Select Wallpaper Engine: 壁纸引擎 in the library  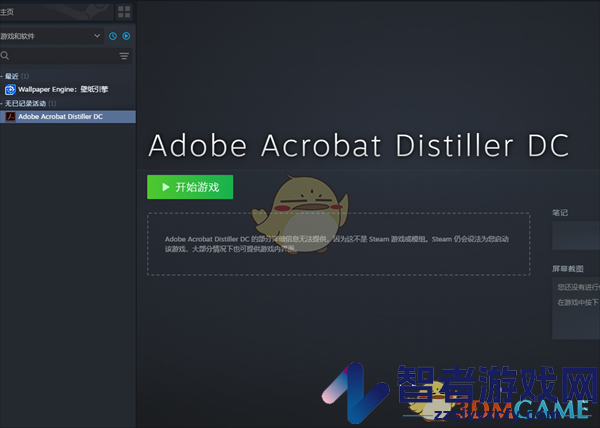[x=68, y=90]
